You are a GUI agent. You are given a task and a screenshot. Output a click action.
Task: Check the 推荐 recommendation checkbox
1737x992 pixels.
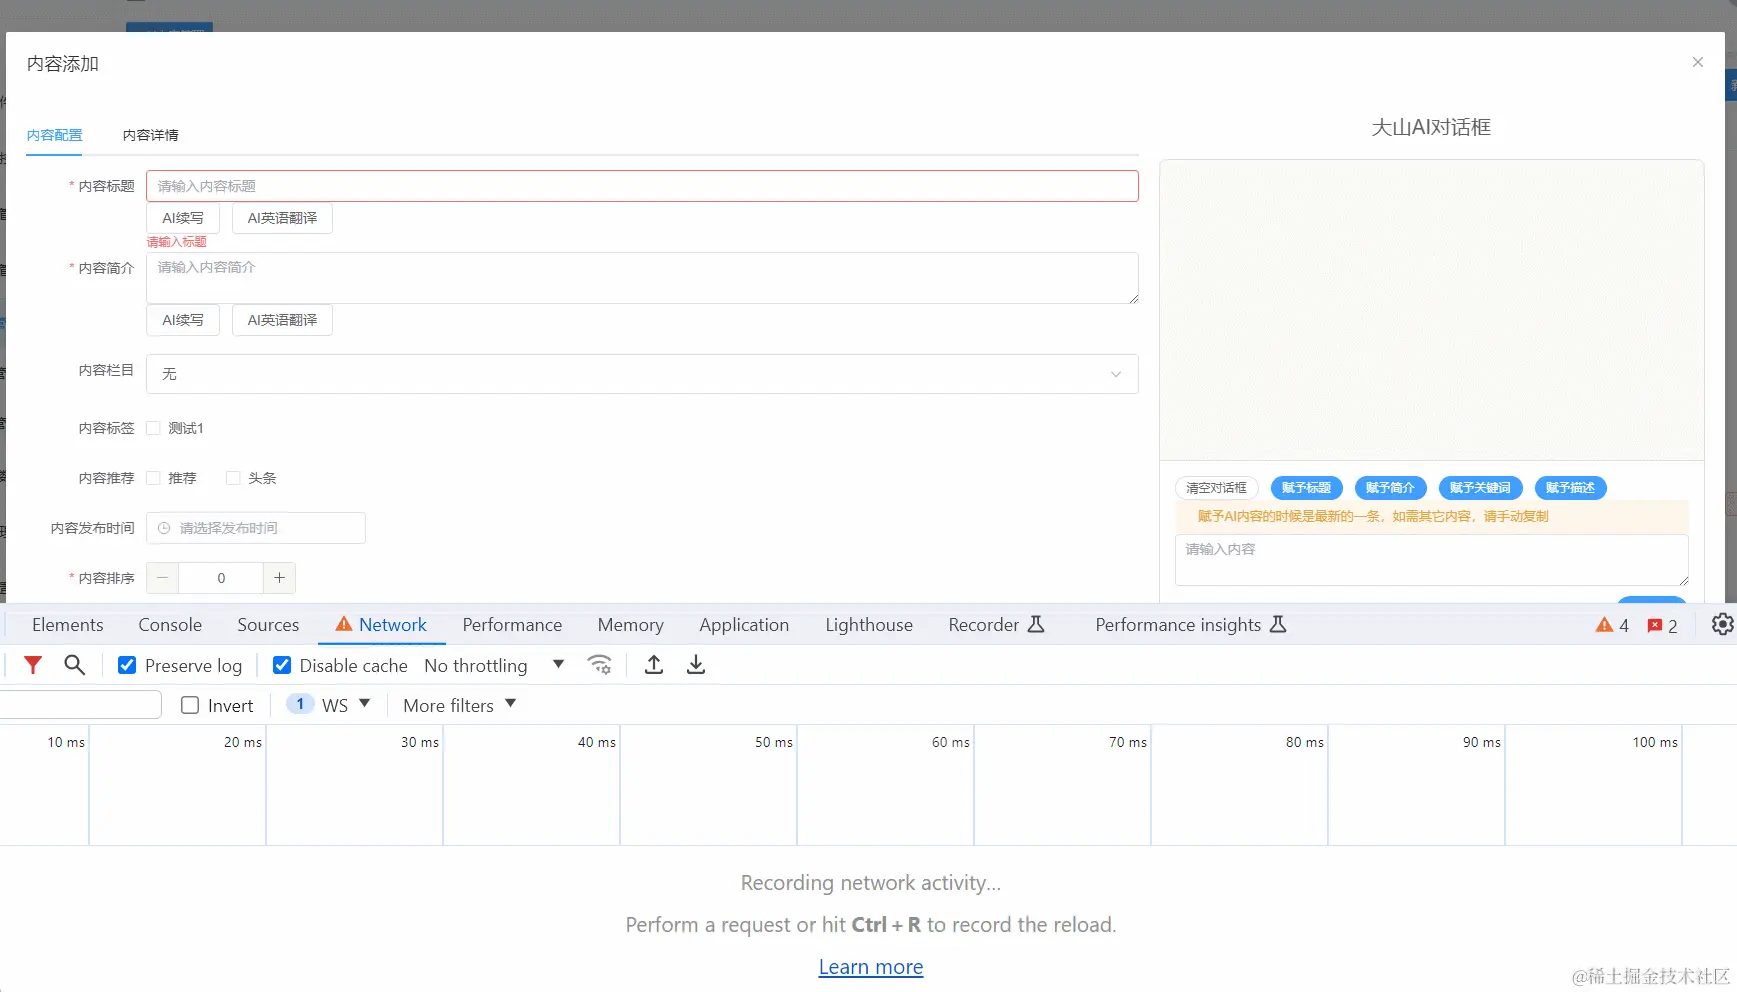click(x=153, y=478)
